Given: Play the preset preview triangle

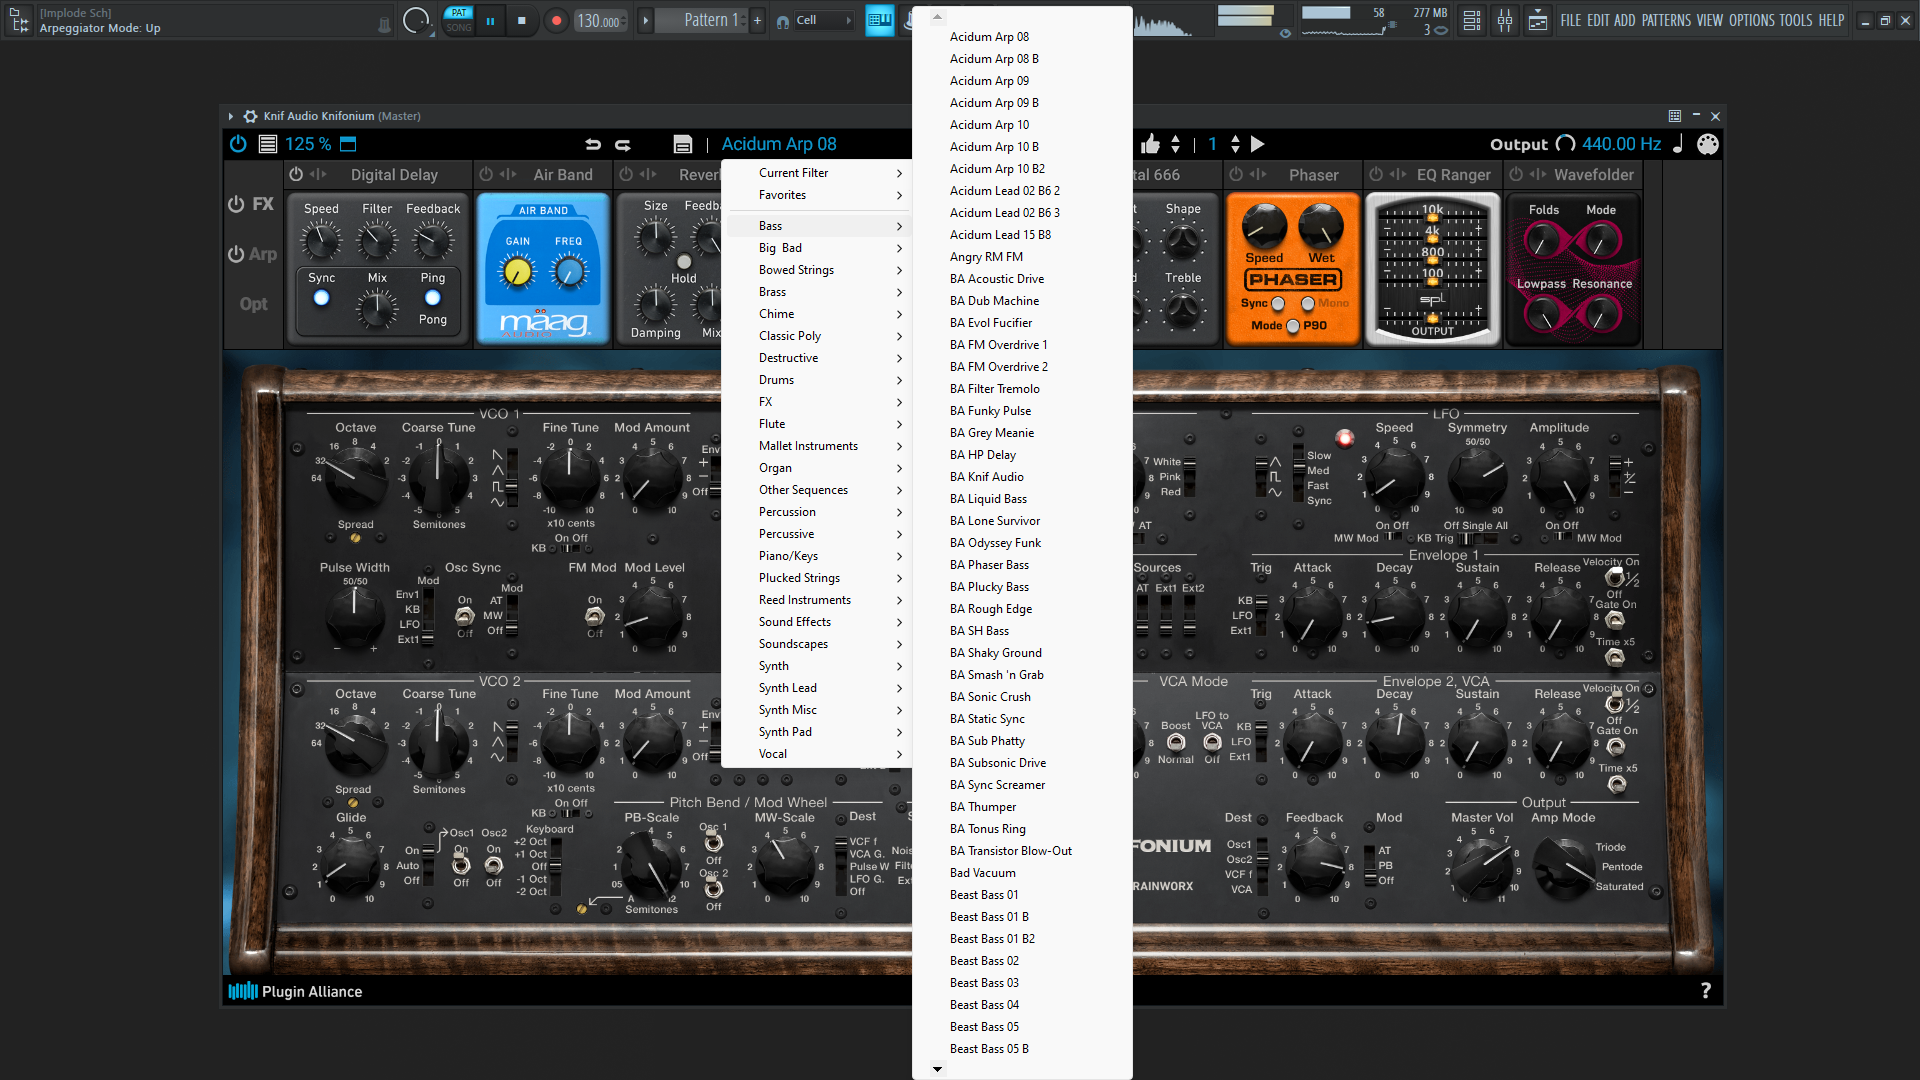Looking at the screenshot, I should pyautogui.click(x=1258, y=144).
